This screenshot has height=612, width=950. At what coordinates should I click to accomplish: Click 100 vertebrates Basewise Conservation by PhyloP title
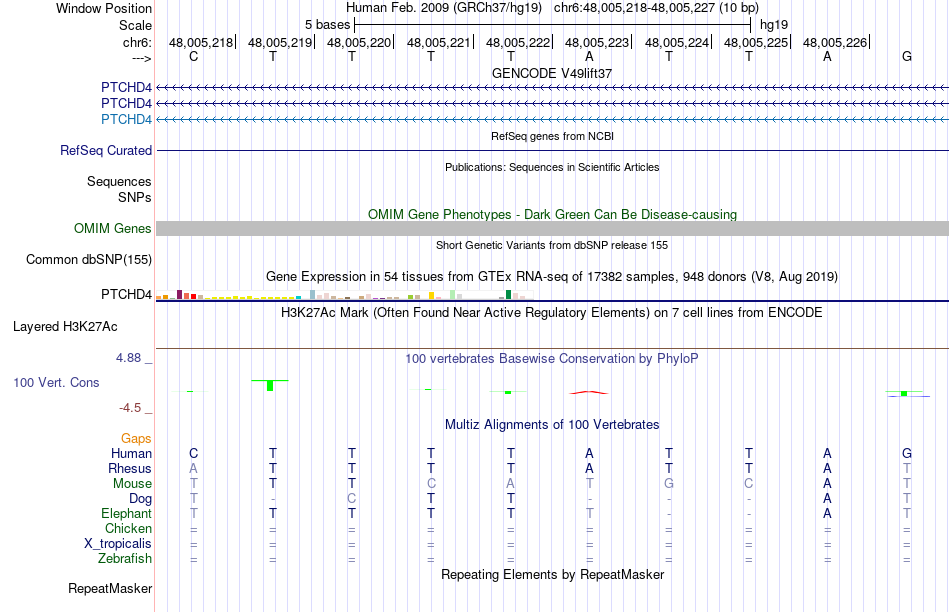point(552,359)
